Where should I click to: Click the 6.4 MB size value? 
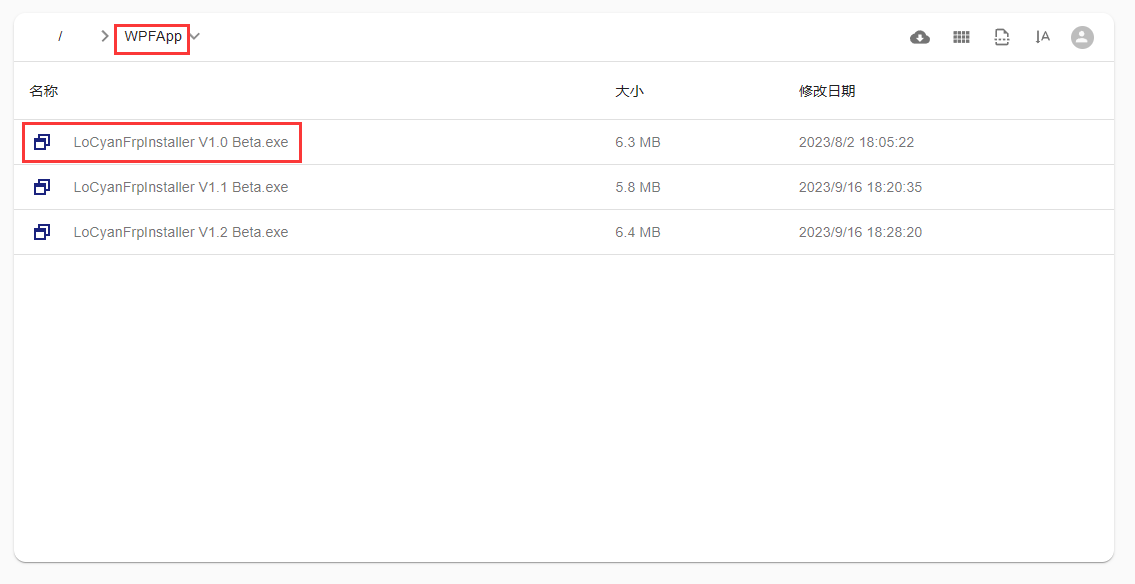[638, 232]
